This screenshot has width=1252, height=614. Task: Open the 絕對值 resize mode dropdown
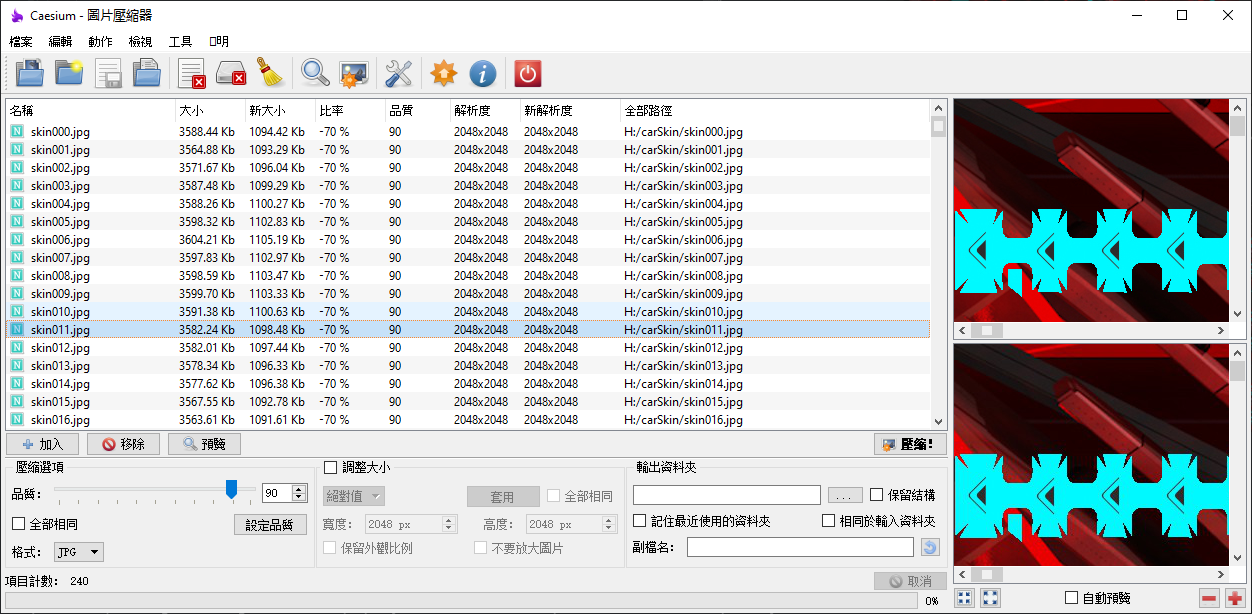tap(354, 496)
